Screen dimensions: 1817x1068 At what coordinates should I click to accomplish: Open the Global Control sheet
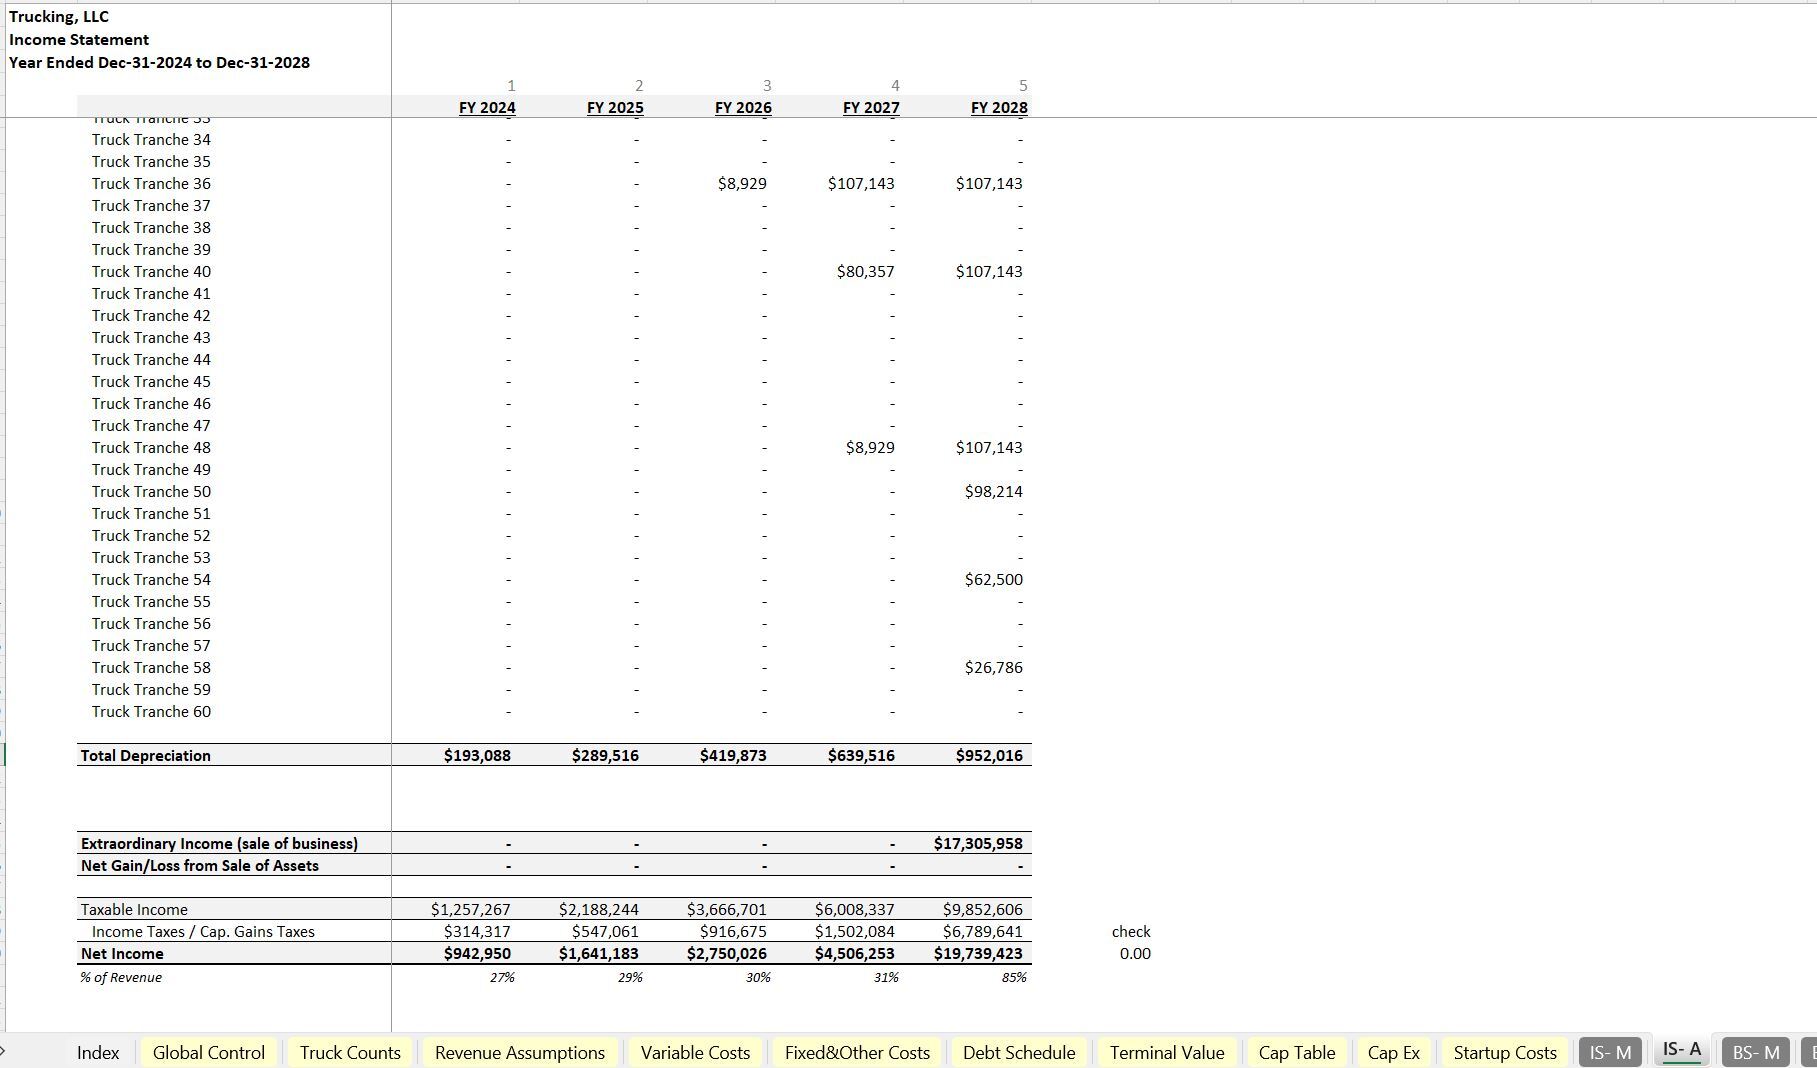[207, 1052]
